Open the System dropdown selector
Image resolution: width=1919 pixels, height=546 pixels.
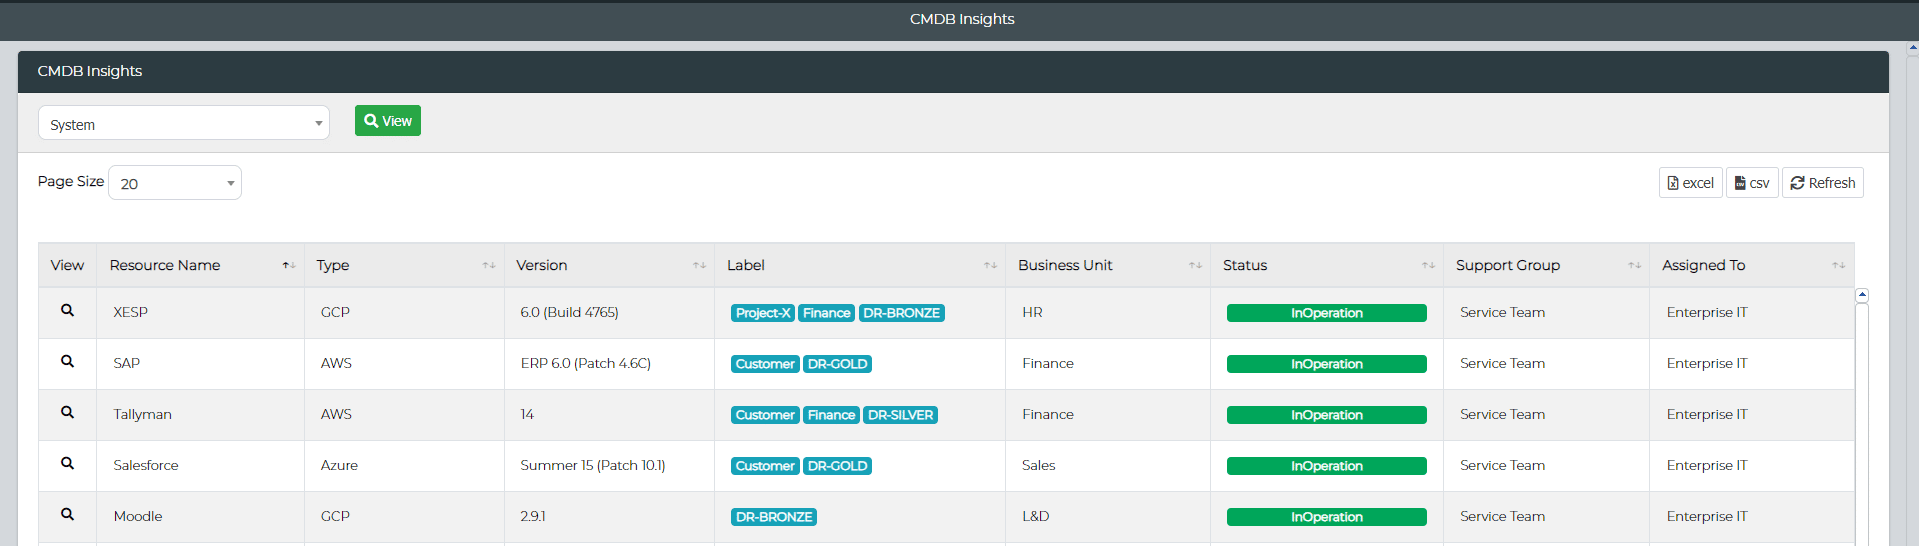(x=184, y=123)
